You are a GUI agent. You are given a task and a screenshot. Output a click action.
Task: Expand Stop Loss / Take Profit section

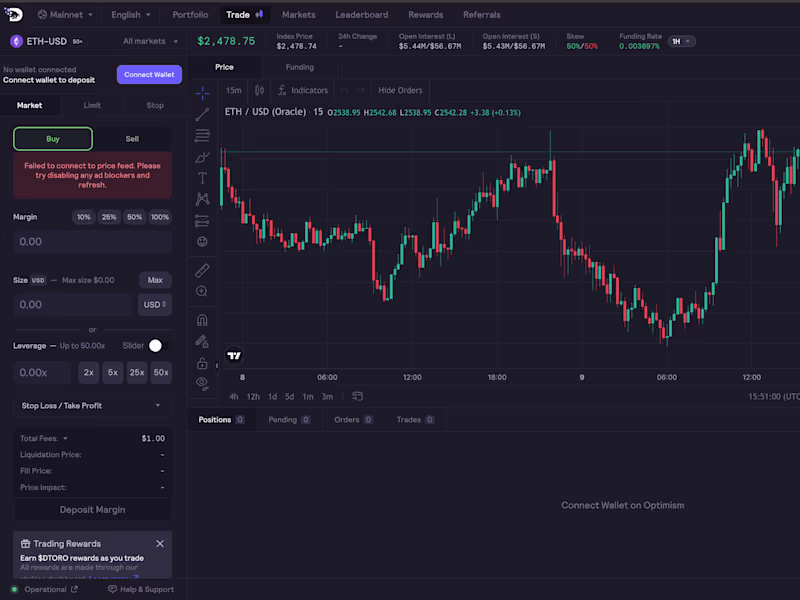[92, 406]
